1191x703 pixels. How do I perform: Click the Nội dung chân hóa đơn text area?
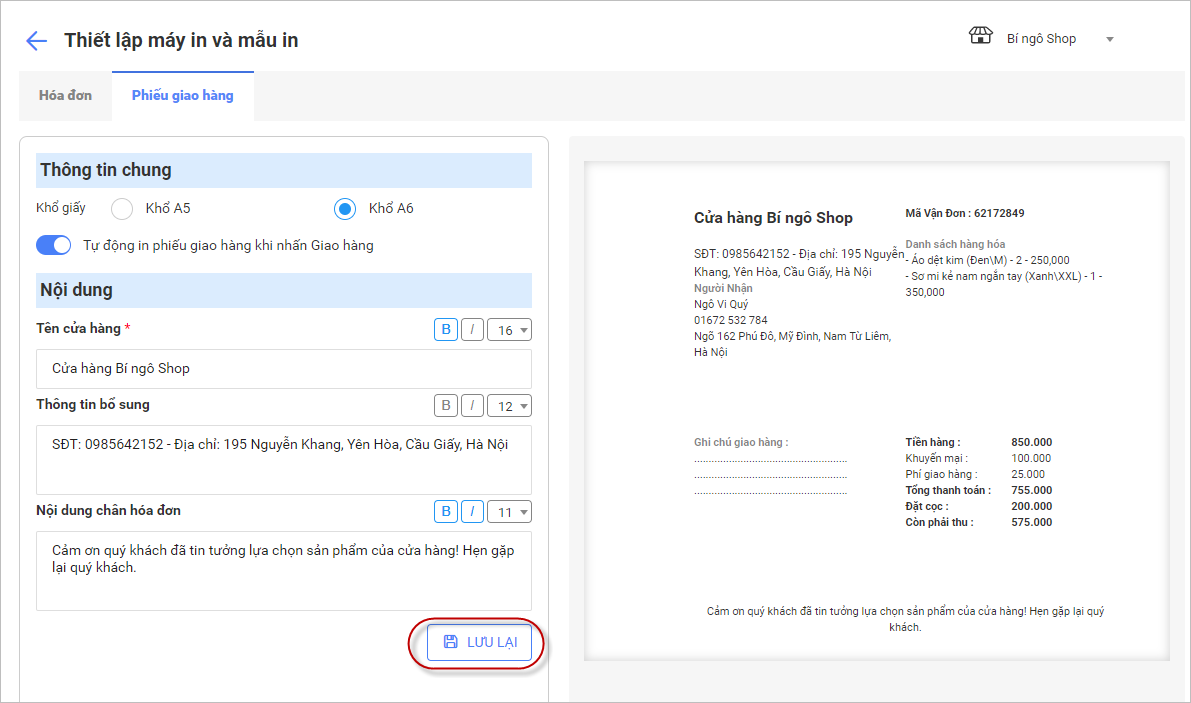pos(284,570)
